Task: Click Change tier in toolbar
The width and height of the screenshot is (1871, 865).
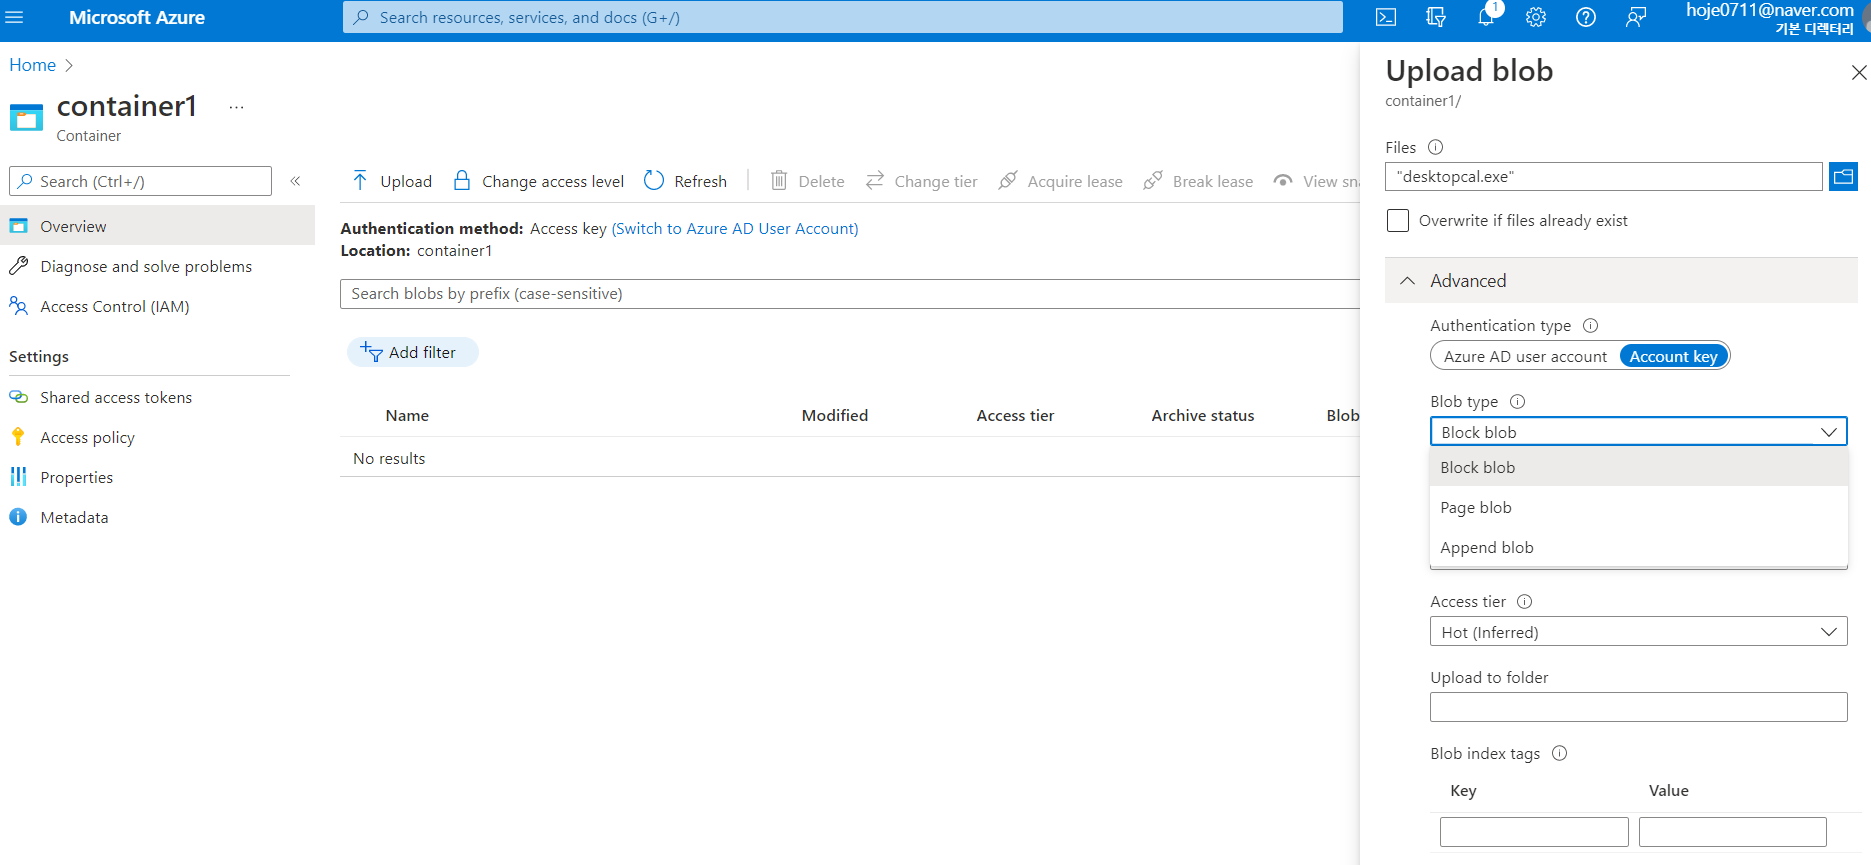Action: (x=921, y=181)
